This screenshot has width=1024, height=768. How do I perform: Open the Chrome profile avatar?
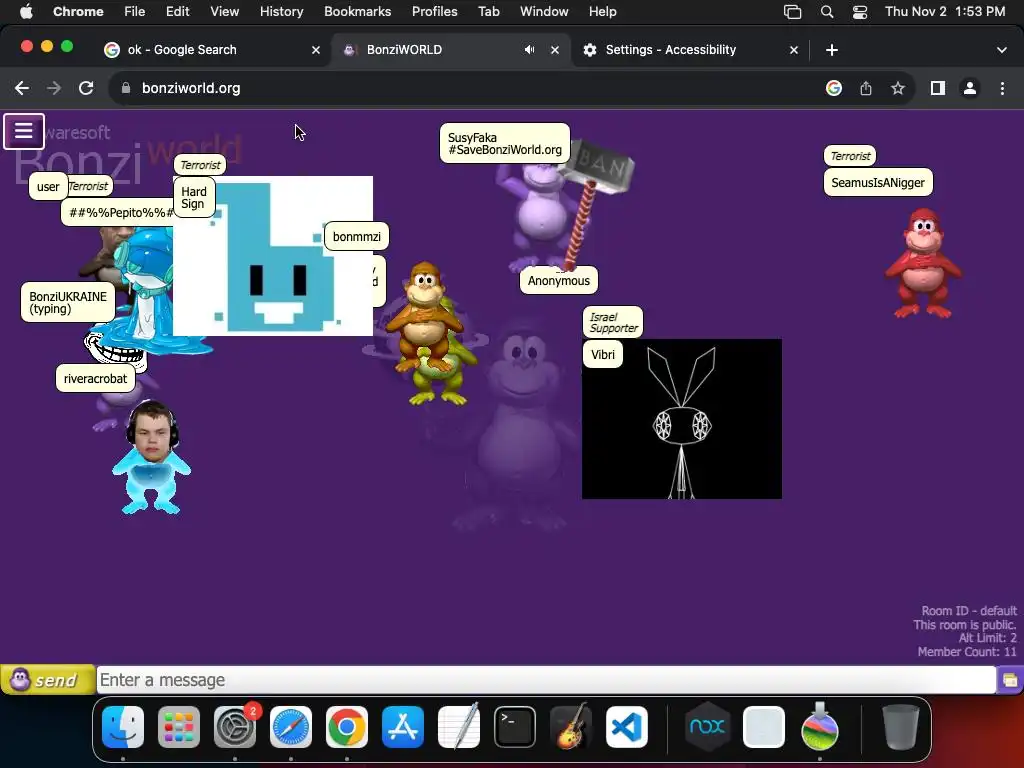point(970,88)
